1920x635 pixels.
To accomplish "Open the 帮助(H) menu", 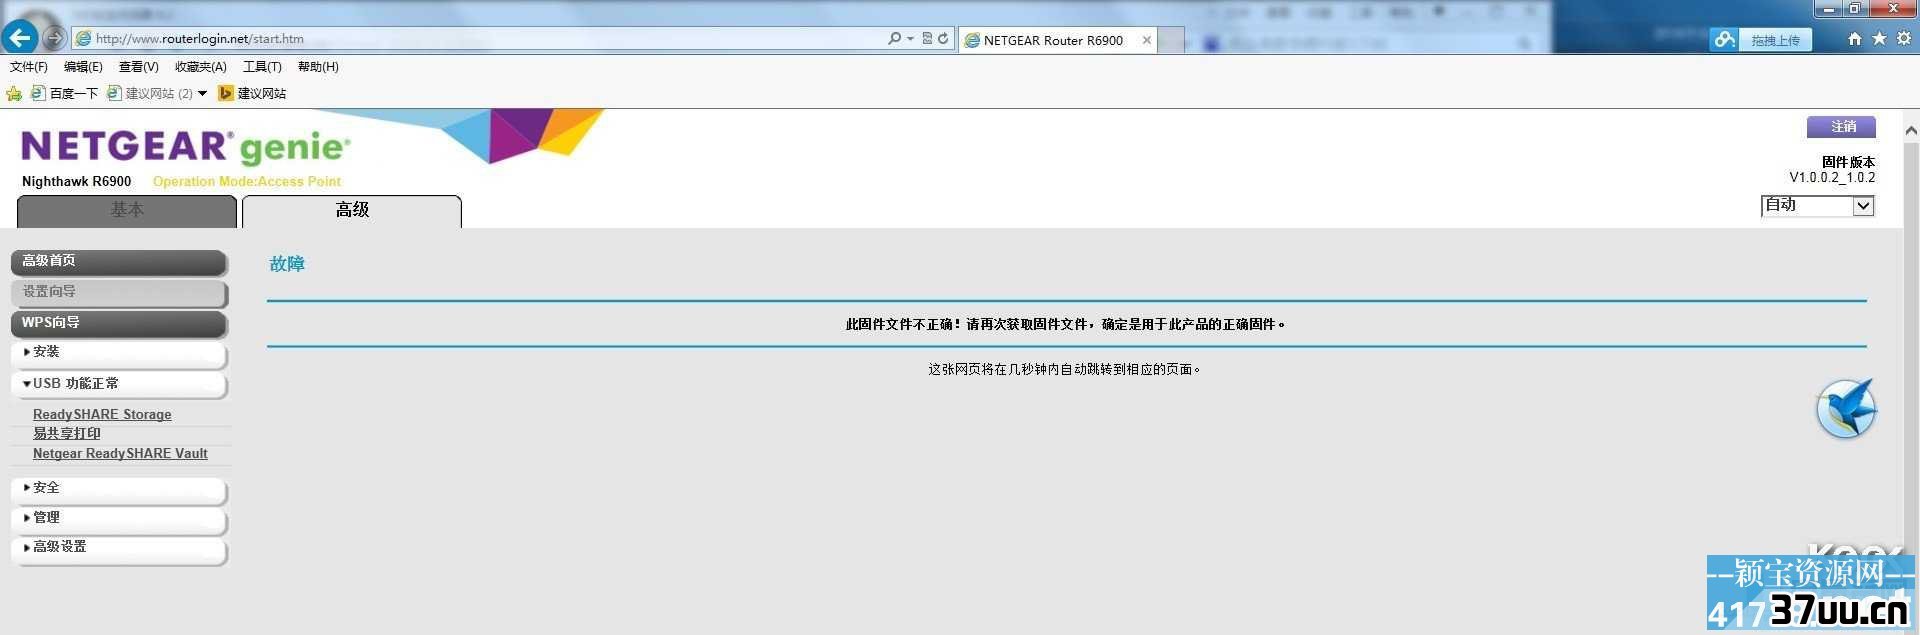I will coord(318,67).
